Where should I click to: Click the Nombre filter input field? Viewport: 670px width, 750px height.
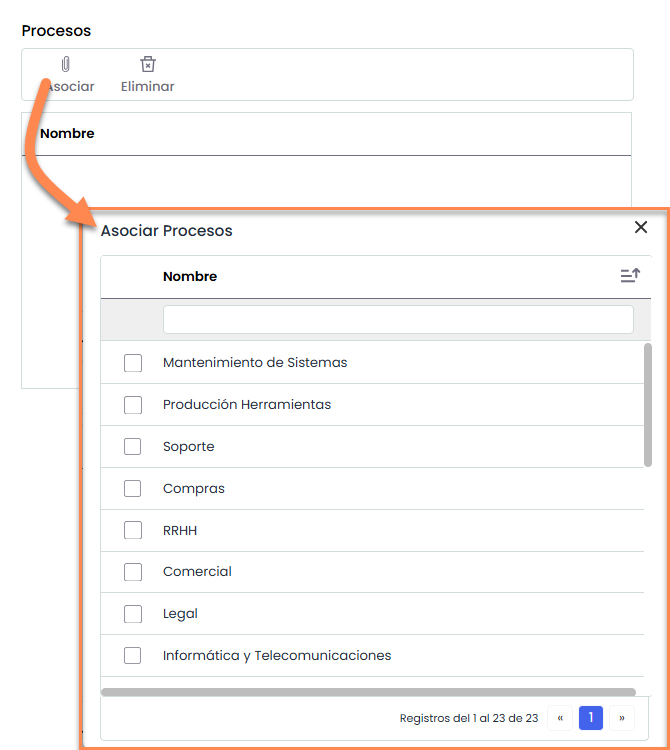coord(398,319)
